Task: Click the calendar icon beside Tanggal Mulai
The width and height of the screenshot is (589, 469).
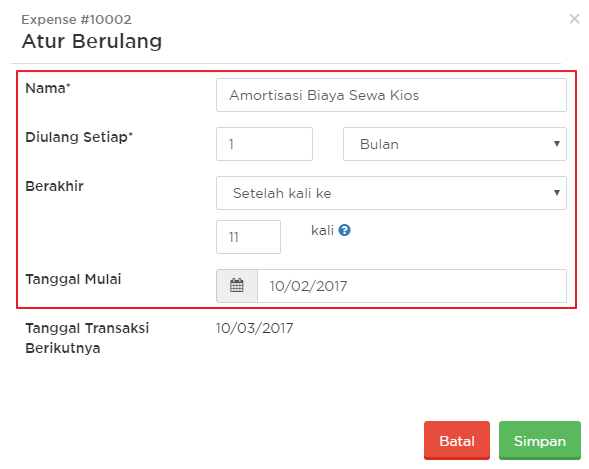Action: (x=237, y=286)
